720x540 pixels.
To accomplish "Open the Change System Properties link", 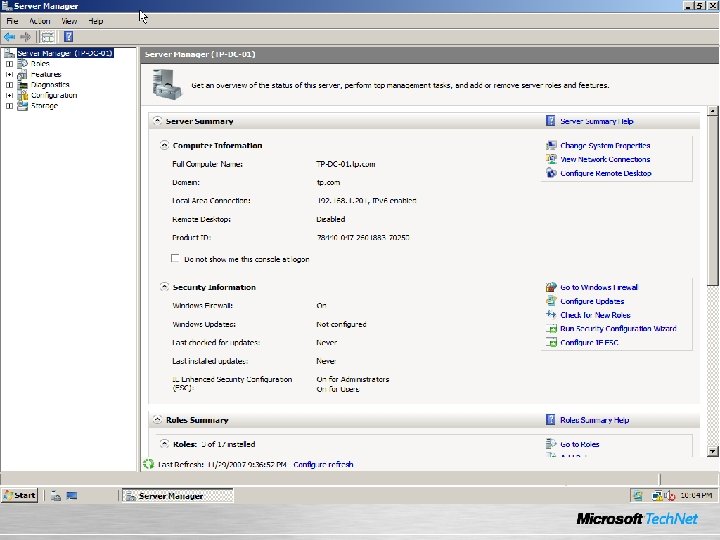I will point(605,146).
